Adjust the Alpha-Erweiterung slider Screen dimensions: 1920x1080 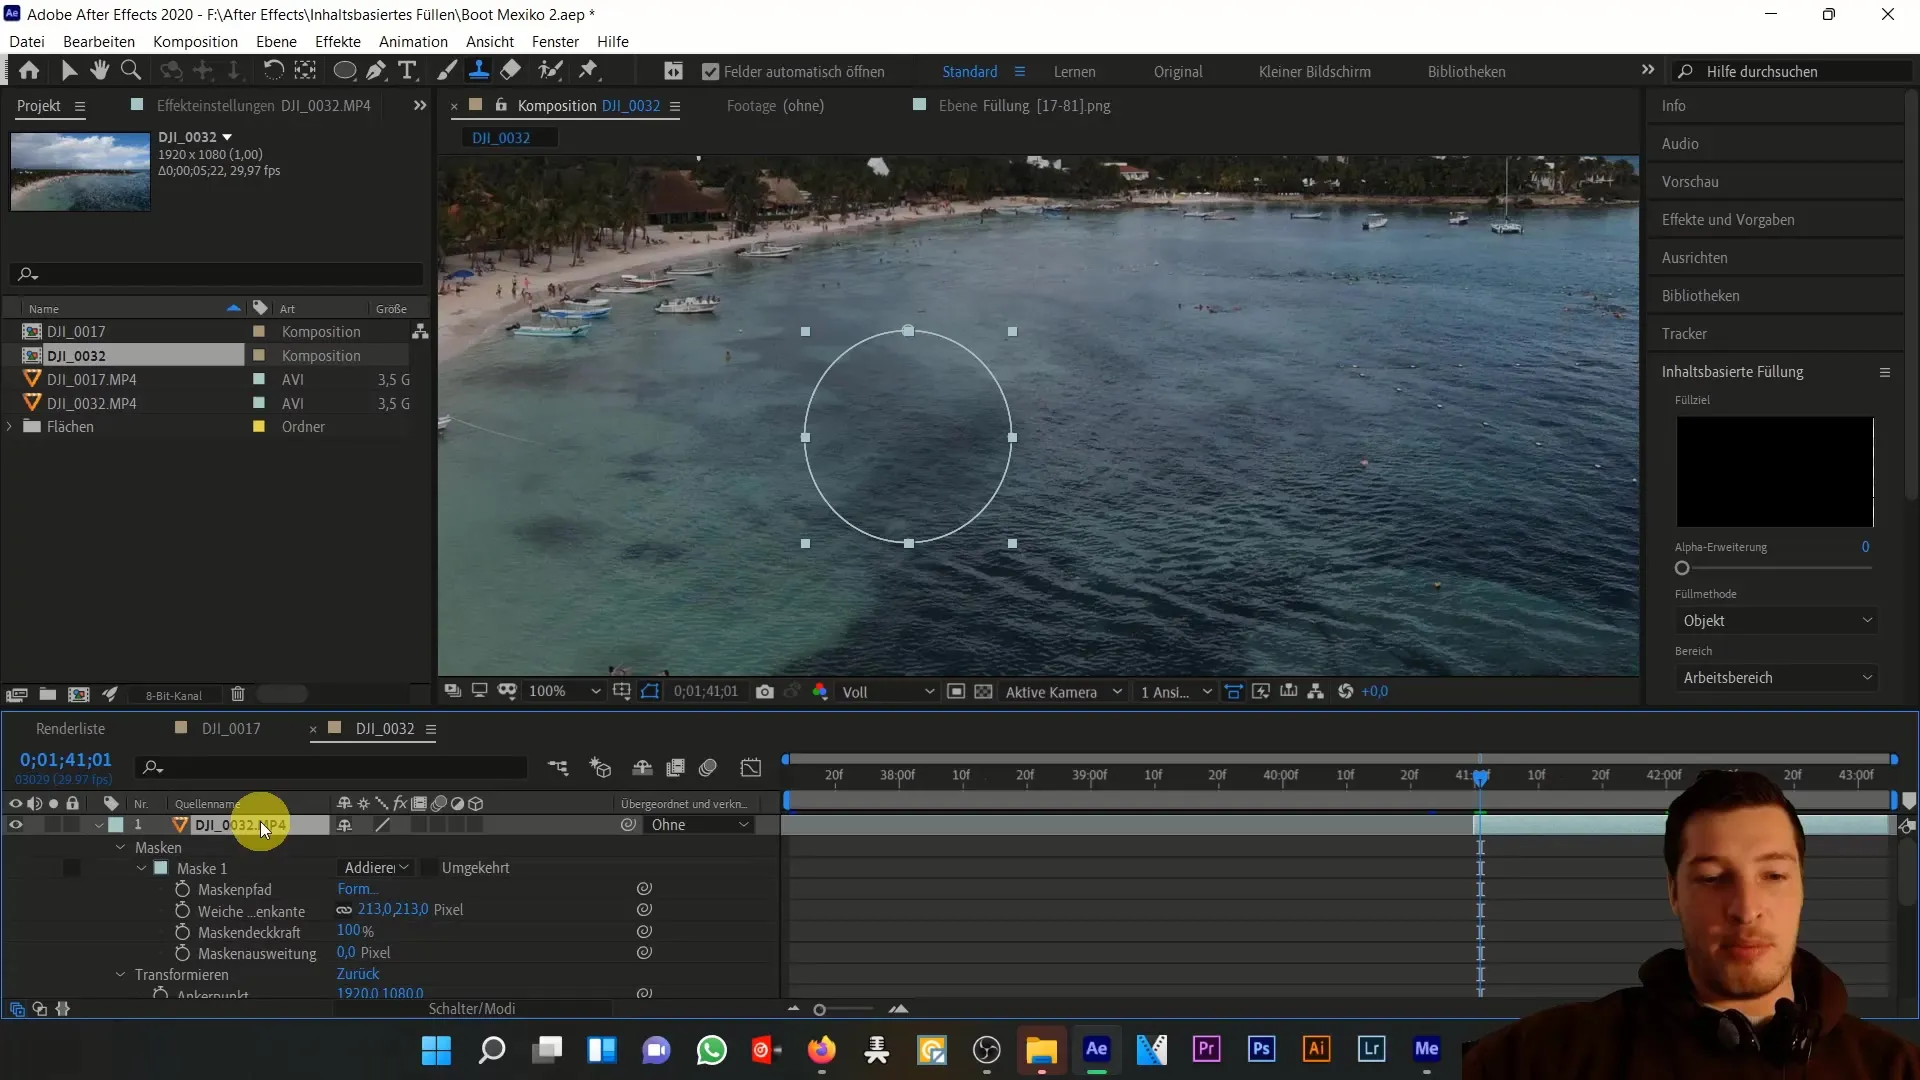click(1682, 568)
